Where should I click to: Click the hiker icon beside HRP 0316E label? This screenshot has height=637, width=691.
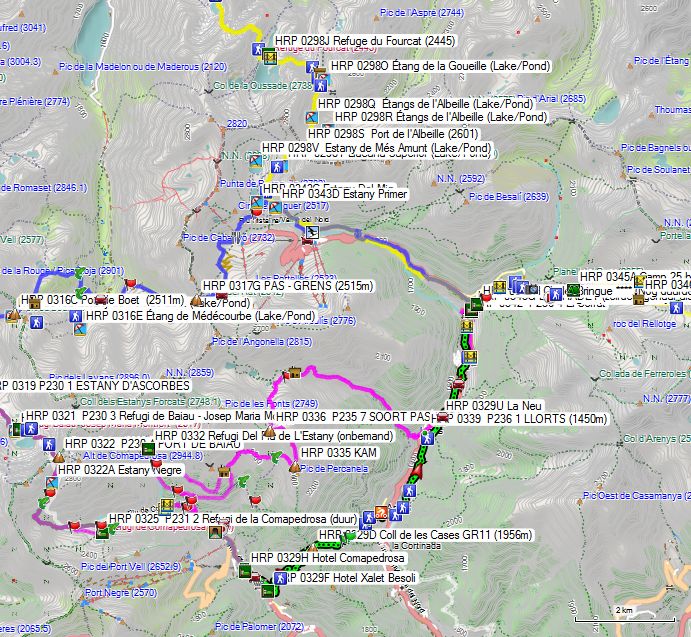[74, 317]
